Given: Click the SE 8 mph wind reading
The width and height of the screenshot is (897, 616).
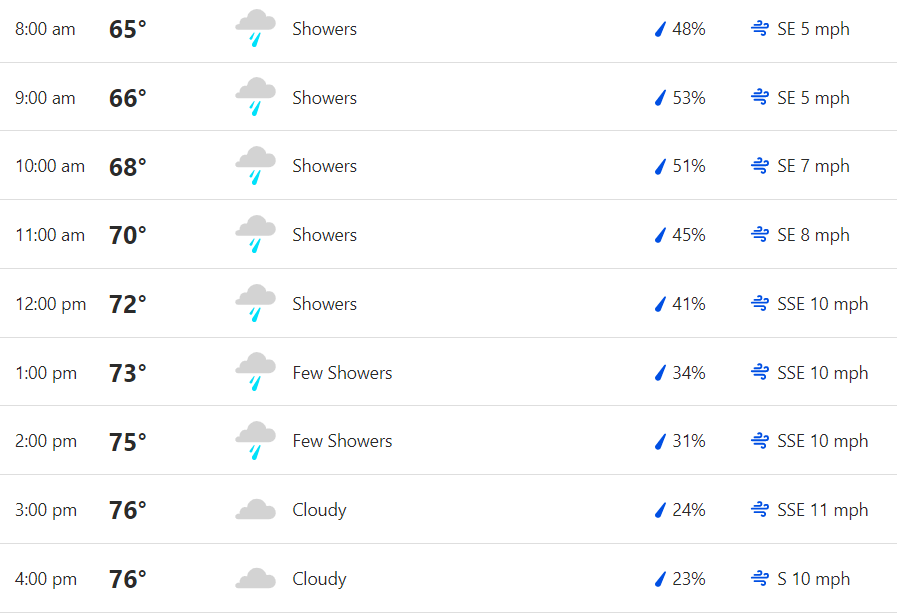Looking at the screenshot, I should pyautogui.click(x=813, y=235).
